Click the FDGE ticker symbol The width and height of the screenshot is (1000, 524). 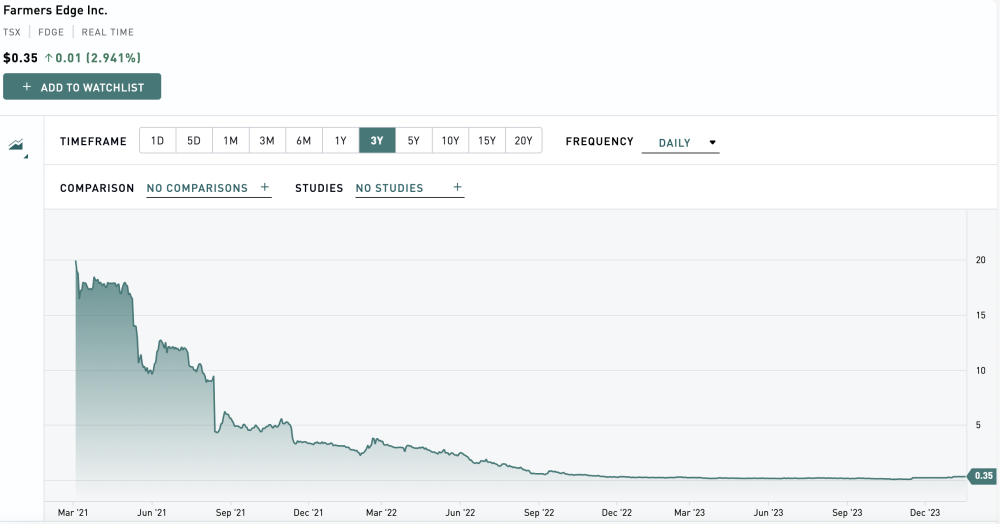(x=51, y=32)
